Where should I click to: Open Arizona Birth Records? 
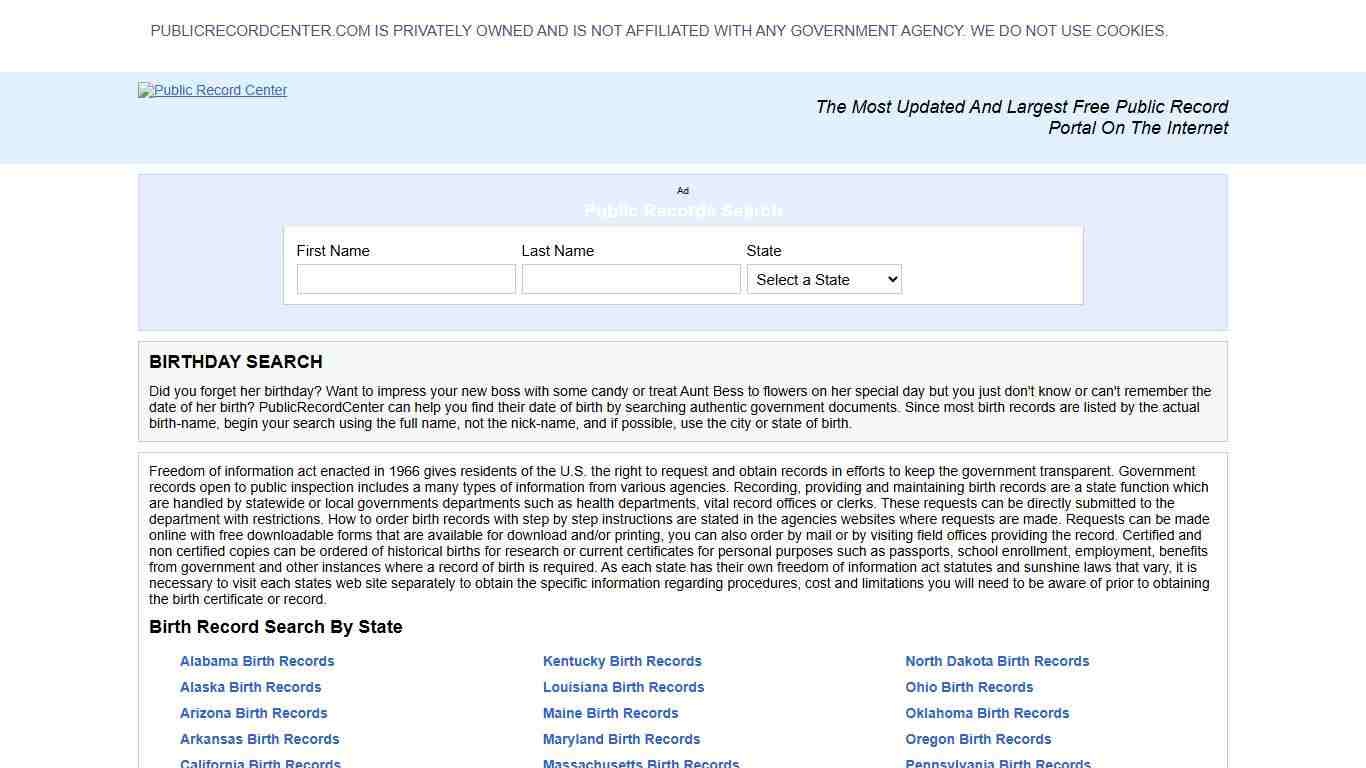[x=253, y=713]
